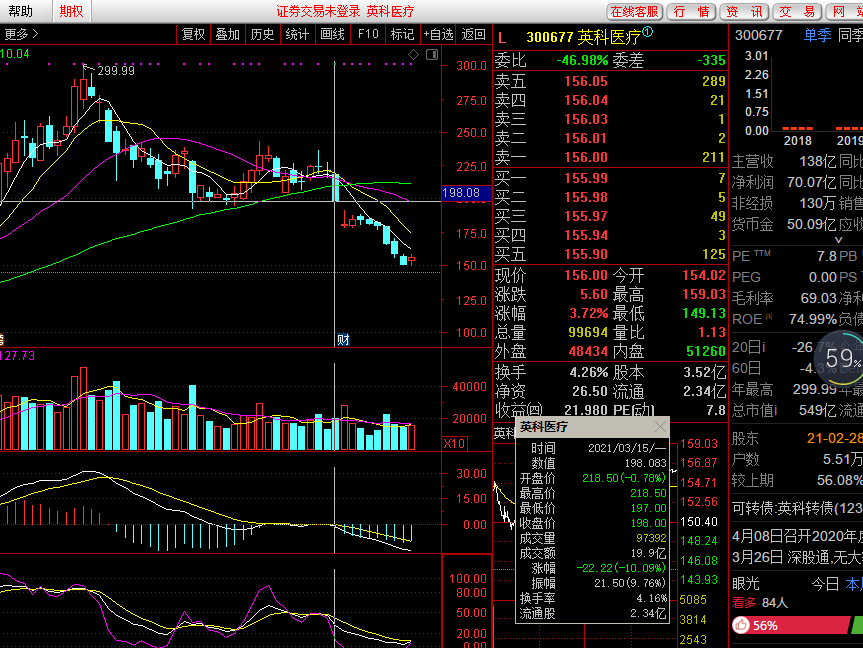This screenshot has height=648, width=863.
Task: Toggle the side panel layout icon
Action: 432,55
